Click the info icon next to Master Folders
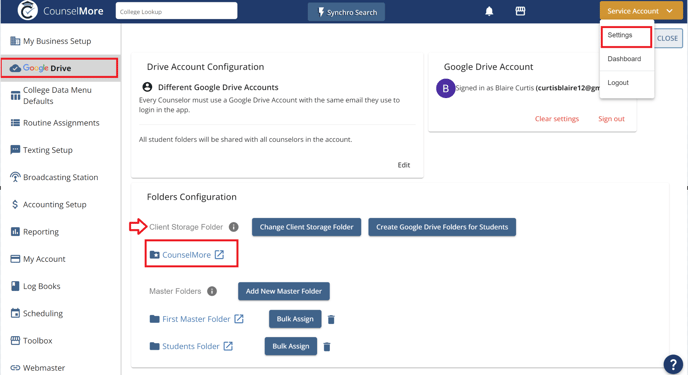This screenshot has width=688, height=375. pyautogui.click(x=212, y=291)
